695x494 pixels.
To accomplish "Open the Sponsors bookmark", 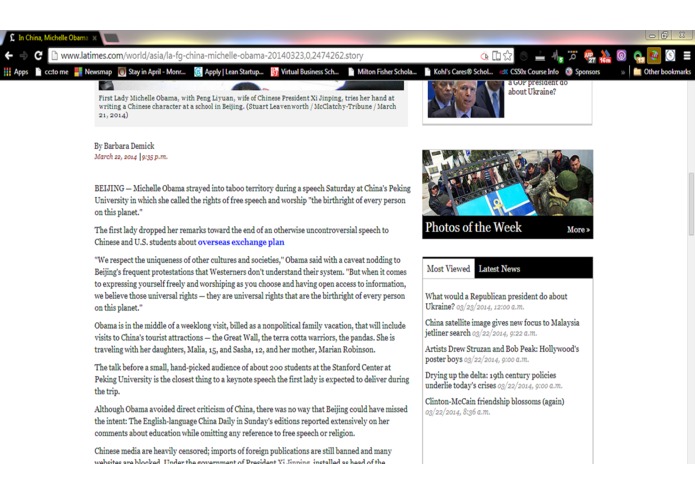I will (582, 72).
